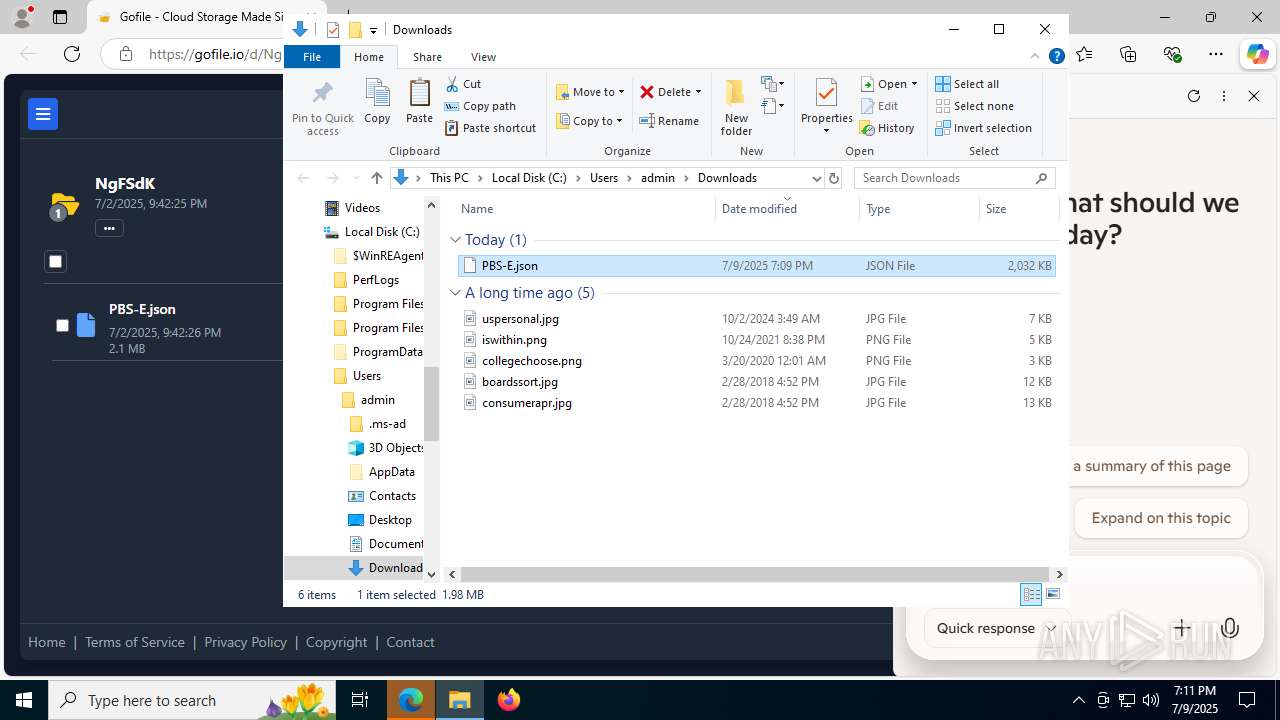Open Copy to dropdown

(590, 121)
